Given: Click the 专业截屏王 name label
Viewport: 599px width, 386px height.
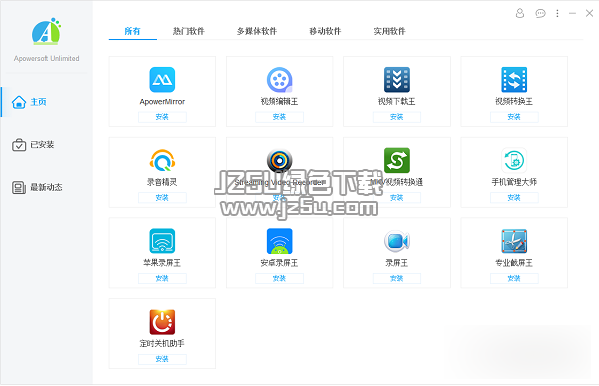Looking at the screenshot, I should pos(514,263).
